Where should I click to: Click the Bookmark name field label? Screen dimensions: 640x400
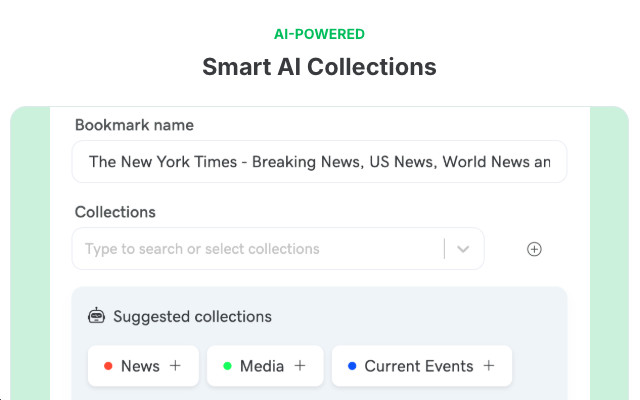134,125
